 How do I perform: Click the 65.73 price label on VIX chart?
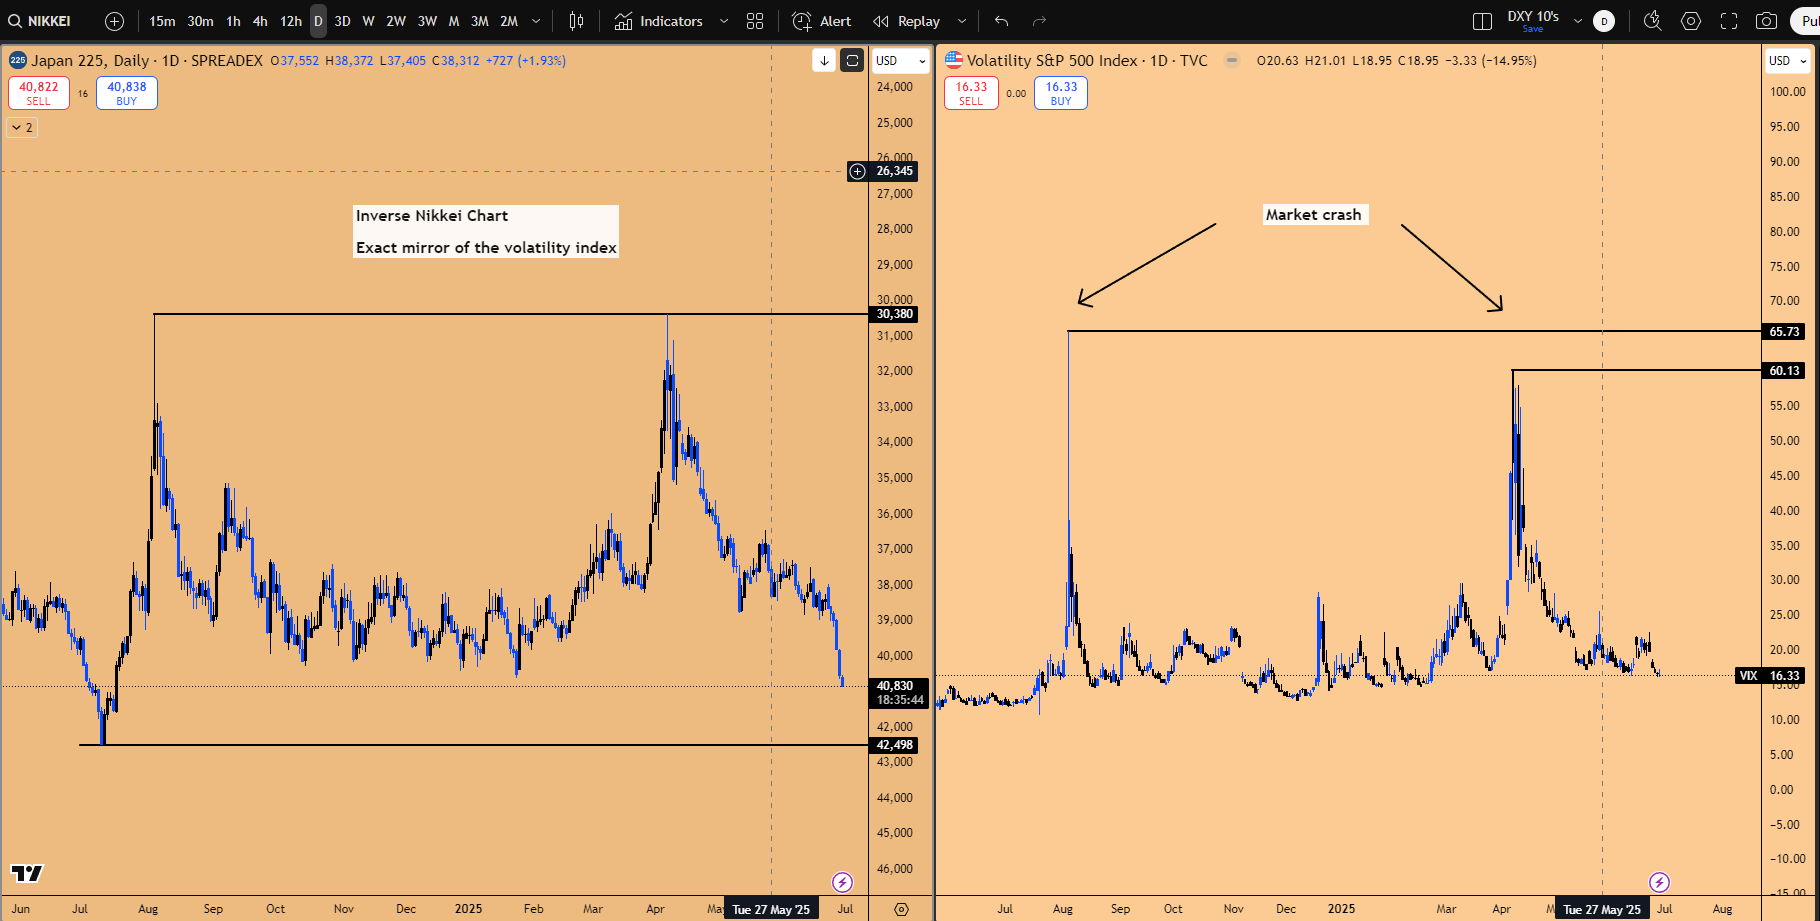(1784, 331)
